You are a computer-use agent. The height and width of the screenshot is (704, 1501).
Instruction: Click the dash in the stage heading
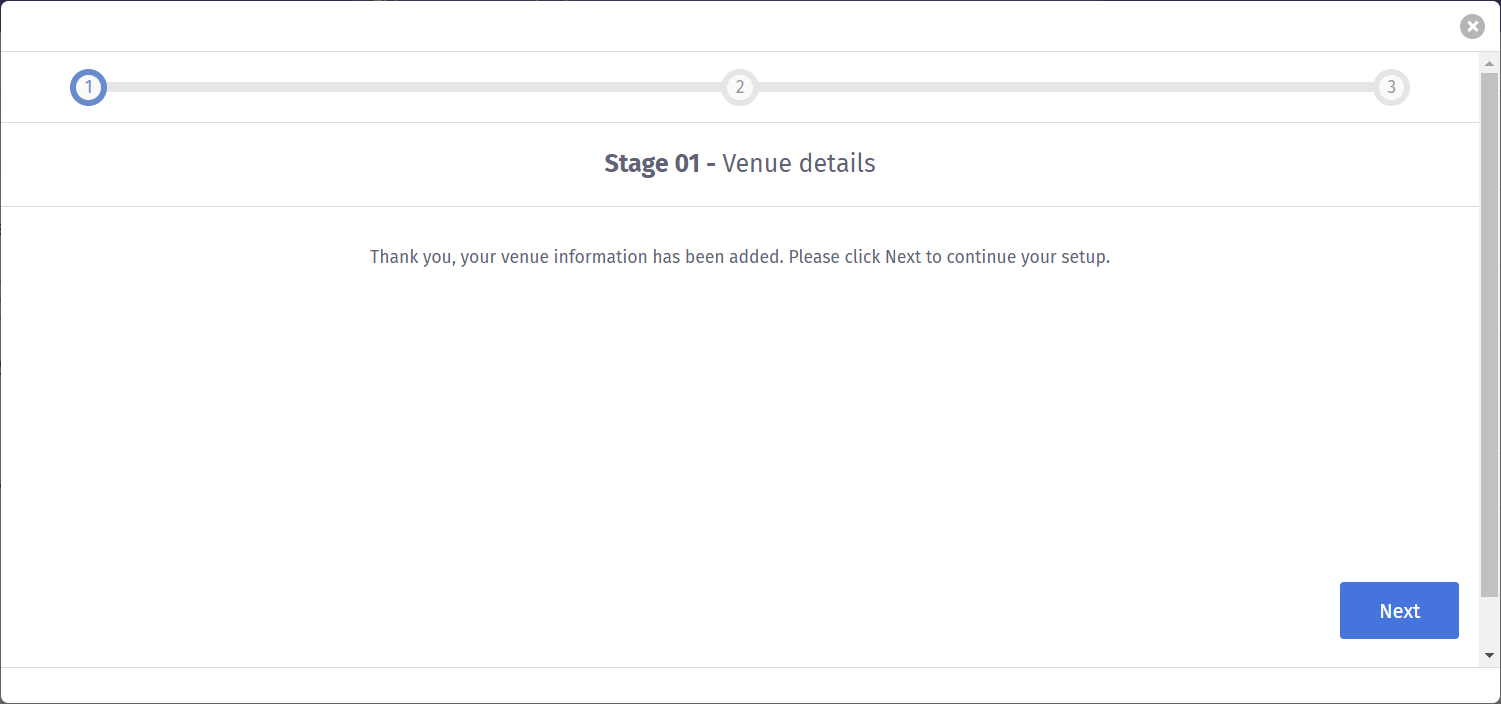pos(710,164)
